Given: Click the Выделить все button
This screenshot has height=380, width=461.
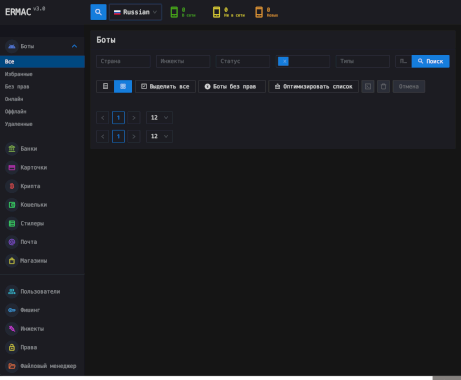Looking at the screenshot, I should pyautogui.click(x=165, y=86).
